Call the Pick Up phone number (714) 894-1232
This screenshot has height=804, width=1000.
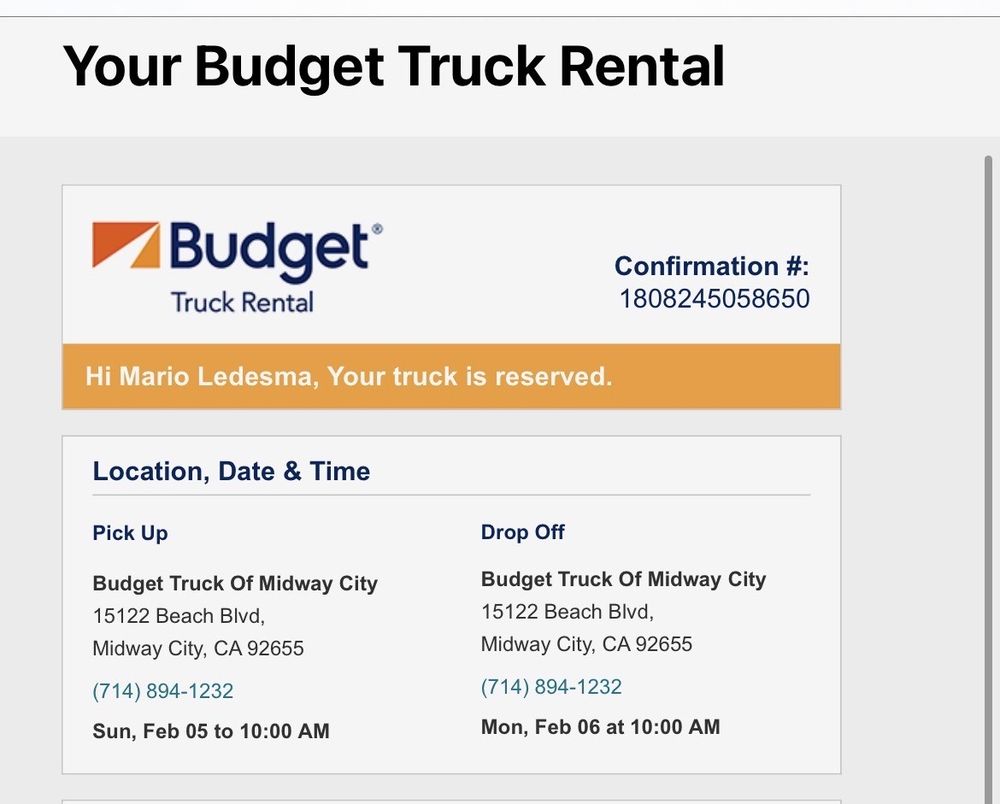click(162, 689)
